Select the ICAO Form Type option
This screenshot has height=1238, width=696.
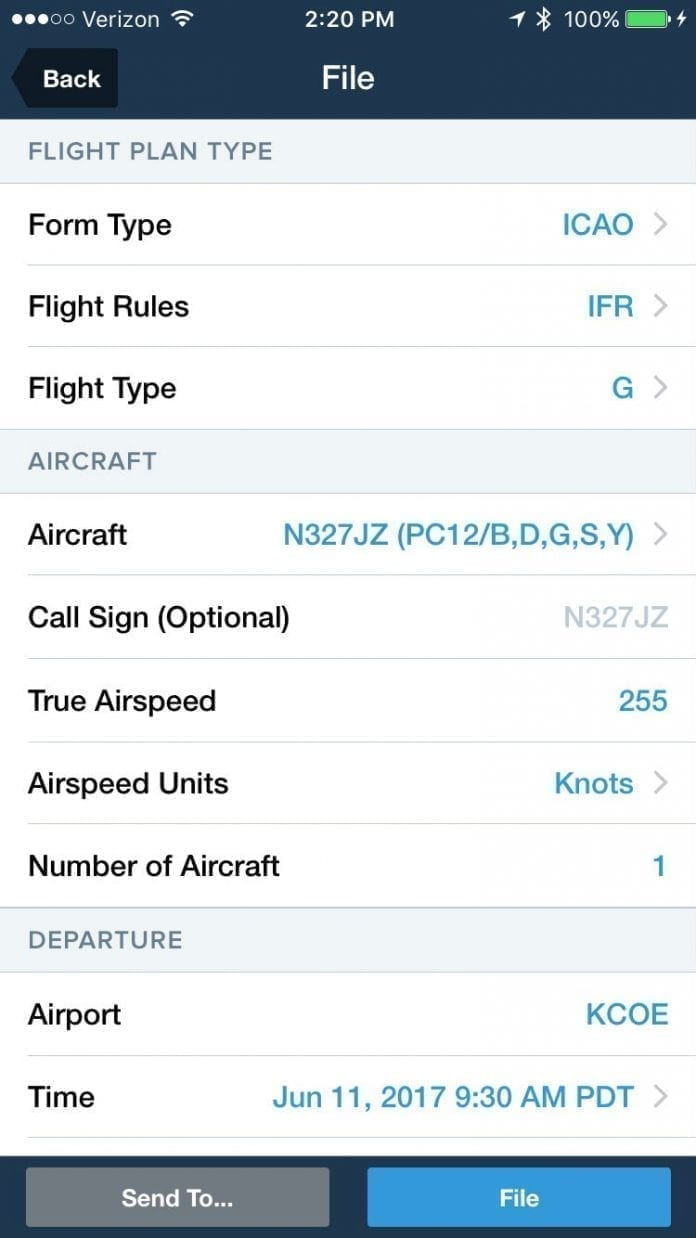coord(597,224)
